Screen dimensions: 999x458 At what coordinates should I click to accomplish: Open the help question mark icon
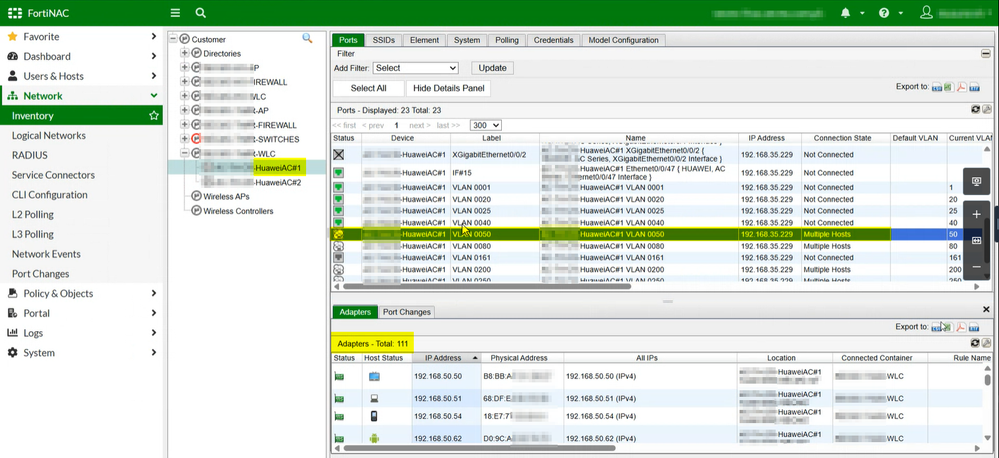coord(884,13)
